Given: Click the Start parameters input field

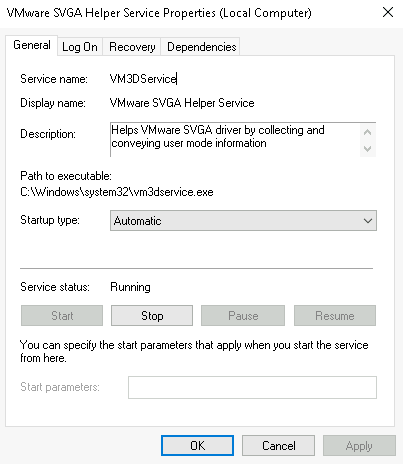Looking at the screenshot, I should [x=252, y=387].
